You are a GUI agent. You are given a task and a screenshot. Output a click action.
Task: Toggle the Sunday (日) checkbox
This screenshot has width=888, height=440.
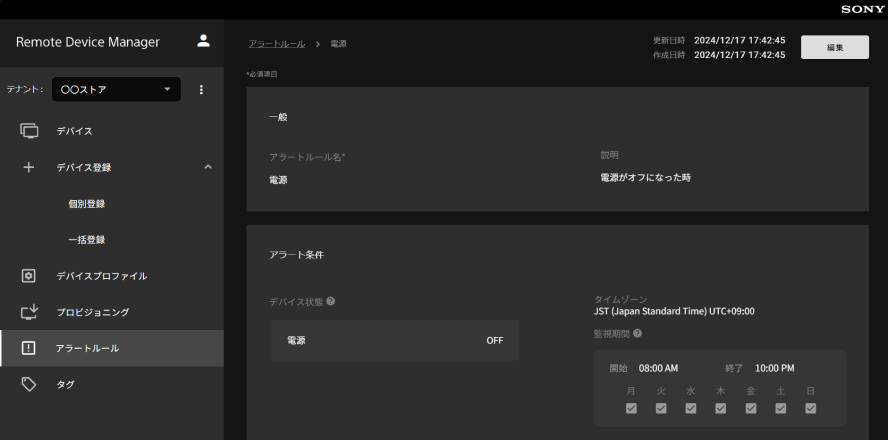[810, 408]
